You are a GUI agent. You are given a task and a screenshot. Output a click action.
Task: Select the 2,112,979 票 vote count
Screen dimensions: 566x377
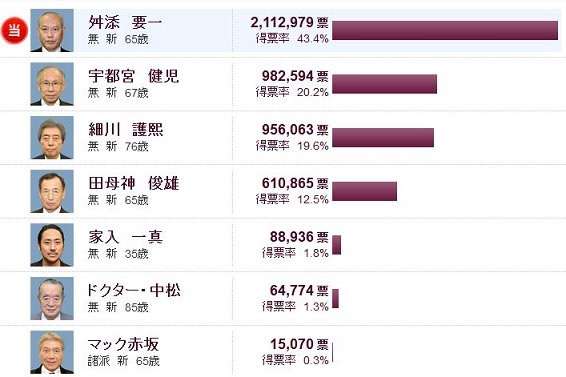[289, 22]
